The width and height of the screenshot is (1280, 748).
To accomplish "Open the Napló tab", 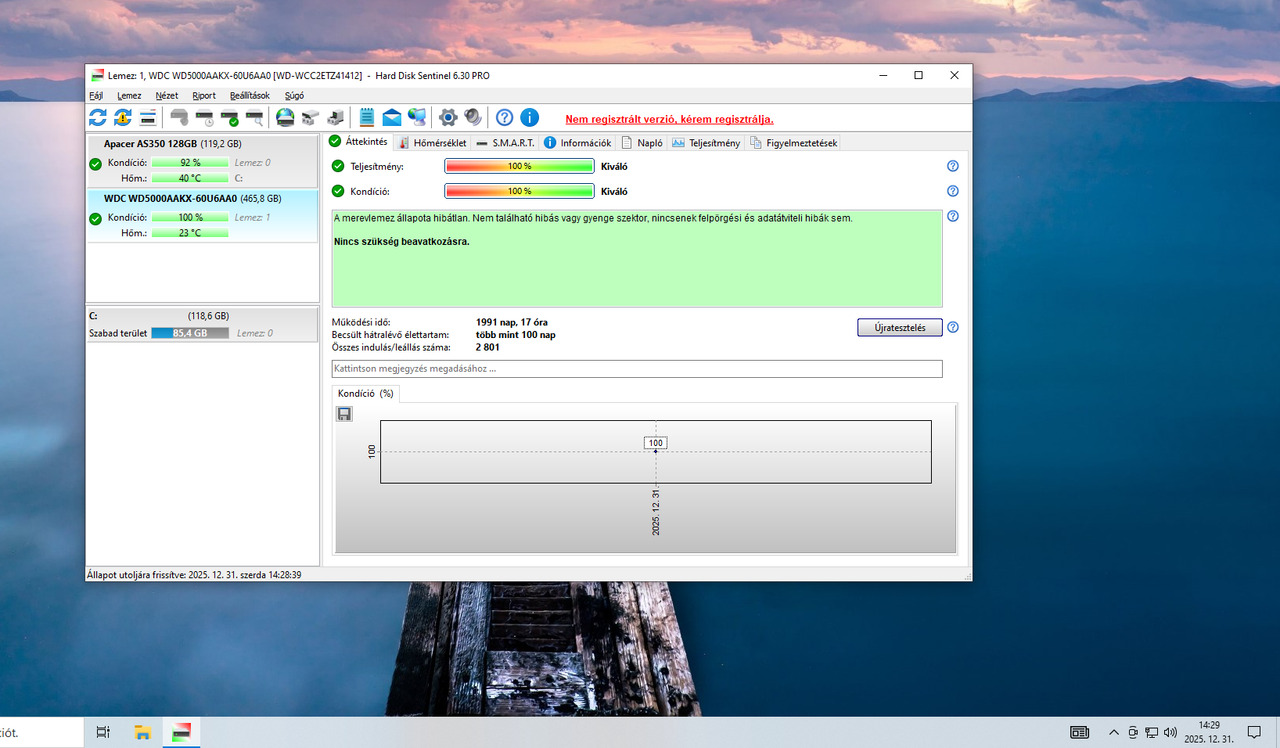I will click(642, 143).
